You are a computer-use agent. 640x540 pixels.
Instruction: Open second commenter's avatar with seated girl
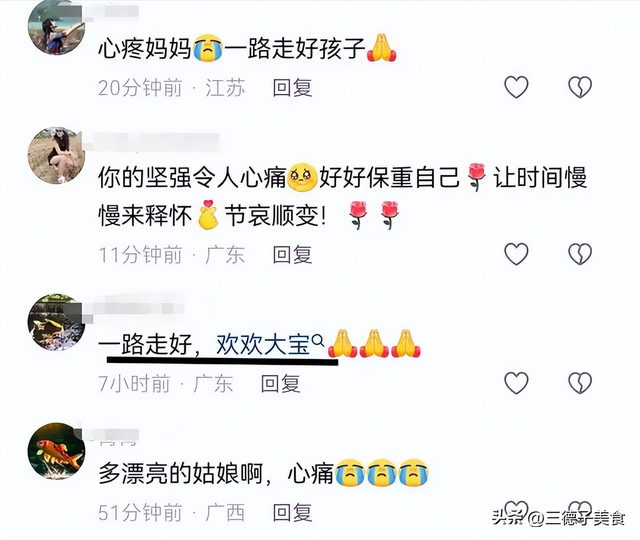[x=56, y=155]
